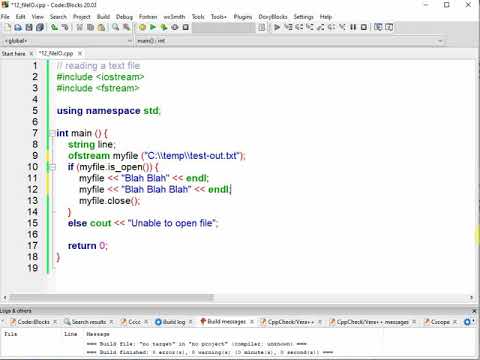This screenshot has height=360, width=480.
Task: Switch to the Start here tab
Action: point(14,53)
